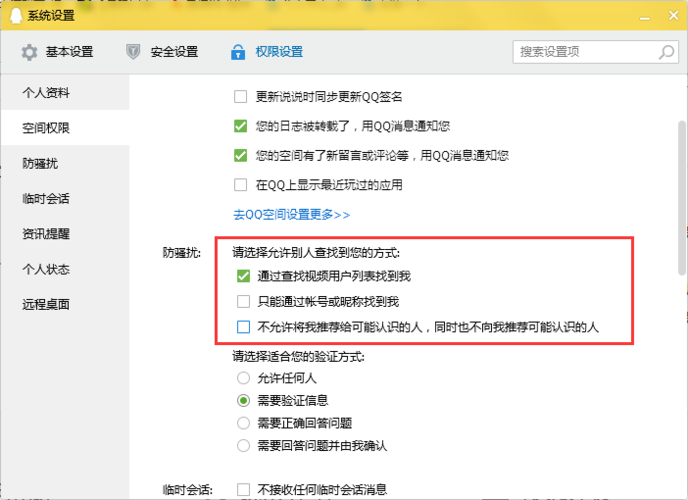Check 不接收任何临时会话消息 checkbox
Viewport: 688px width, 500px height.
[244, 489]
